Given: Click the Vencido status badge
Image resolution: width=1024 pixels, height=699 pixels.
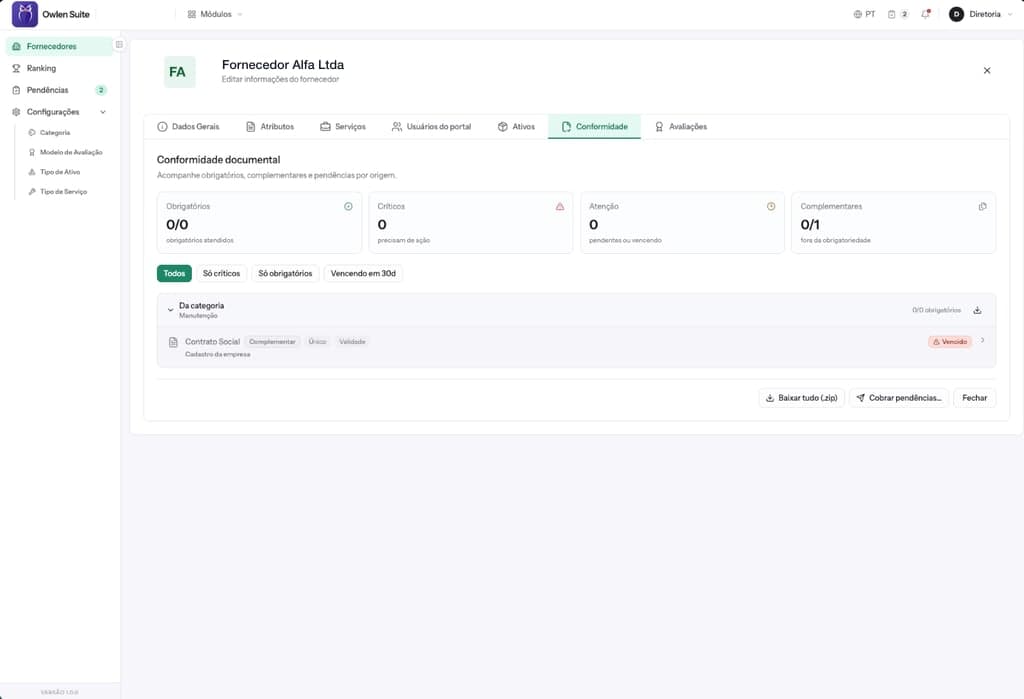Looking at the screenshot, I should (950, 342).
